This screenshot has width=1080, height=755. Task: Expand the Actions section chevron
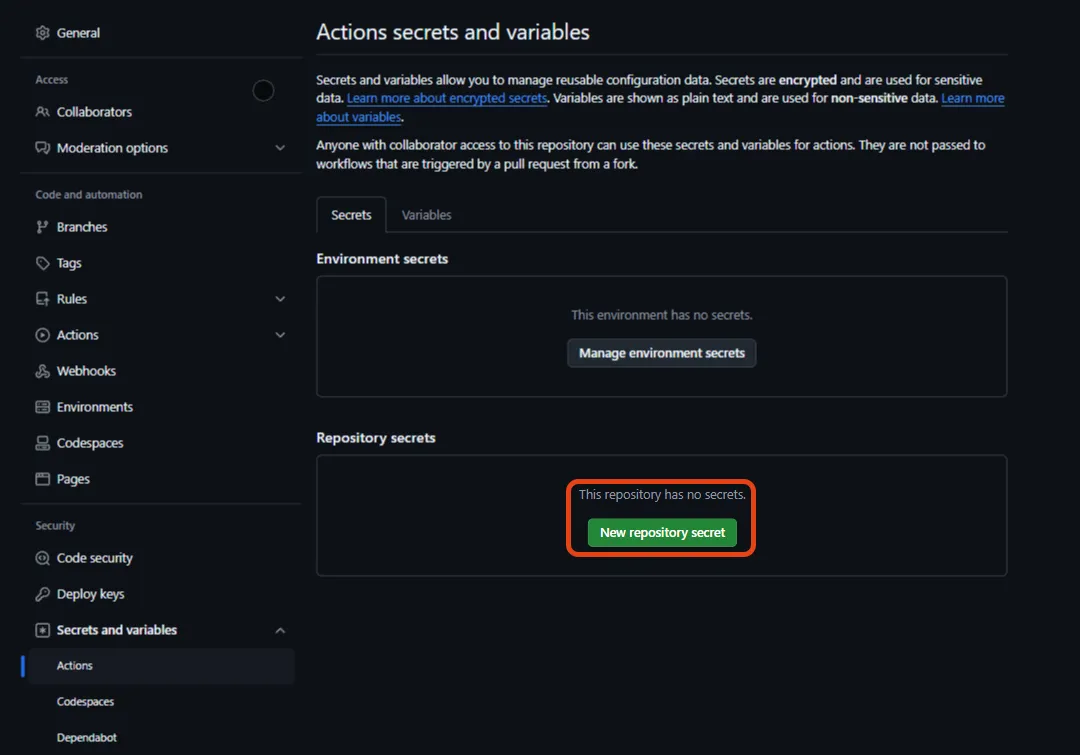tap(281, 334)
